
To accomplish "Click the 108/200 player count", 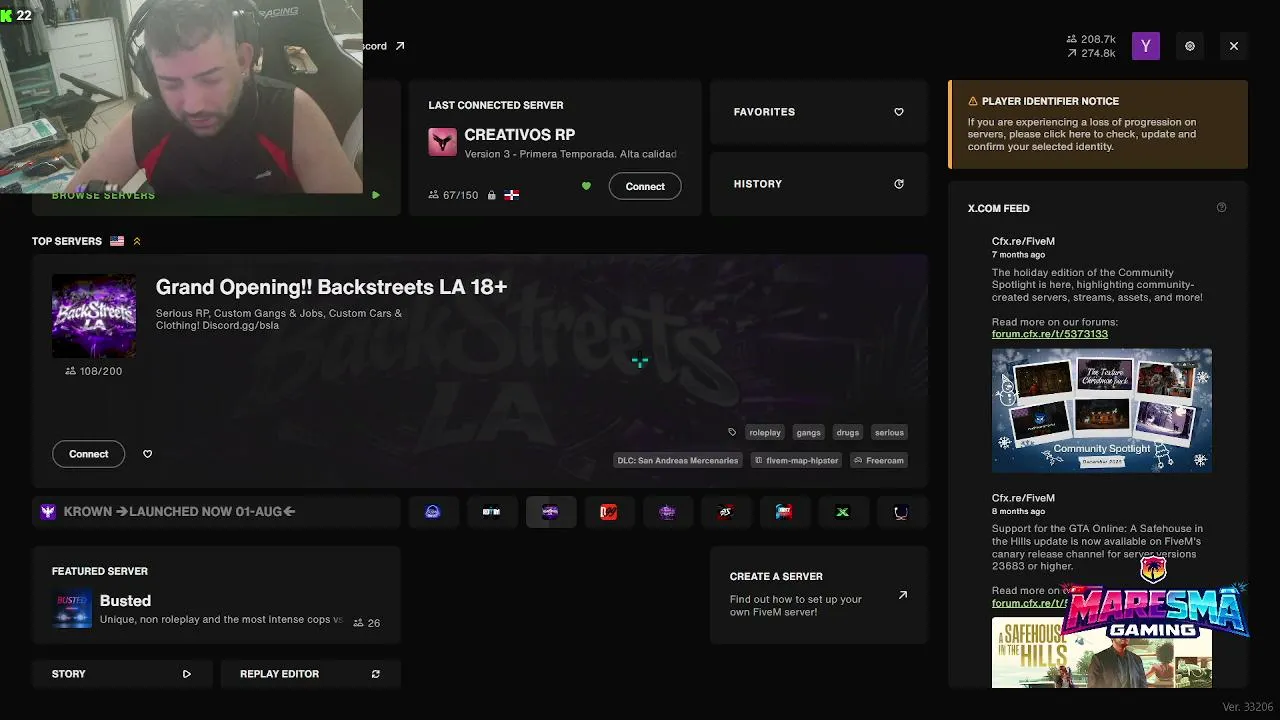I will tap(94, 371).
